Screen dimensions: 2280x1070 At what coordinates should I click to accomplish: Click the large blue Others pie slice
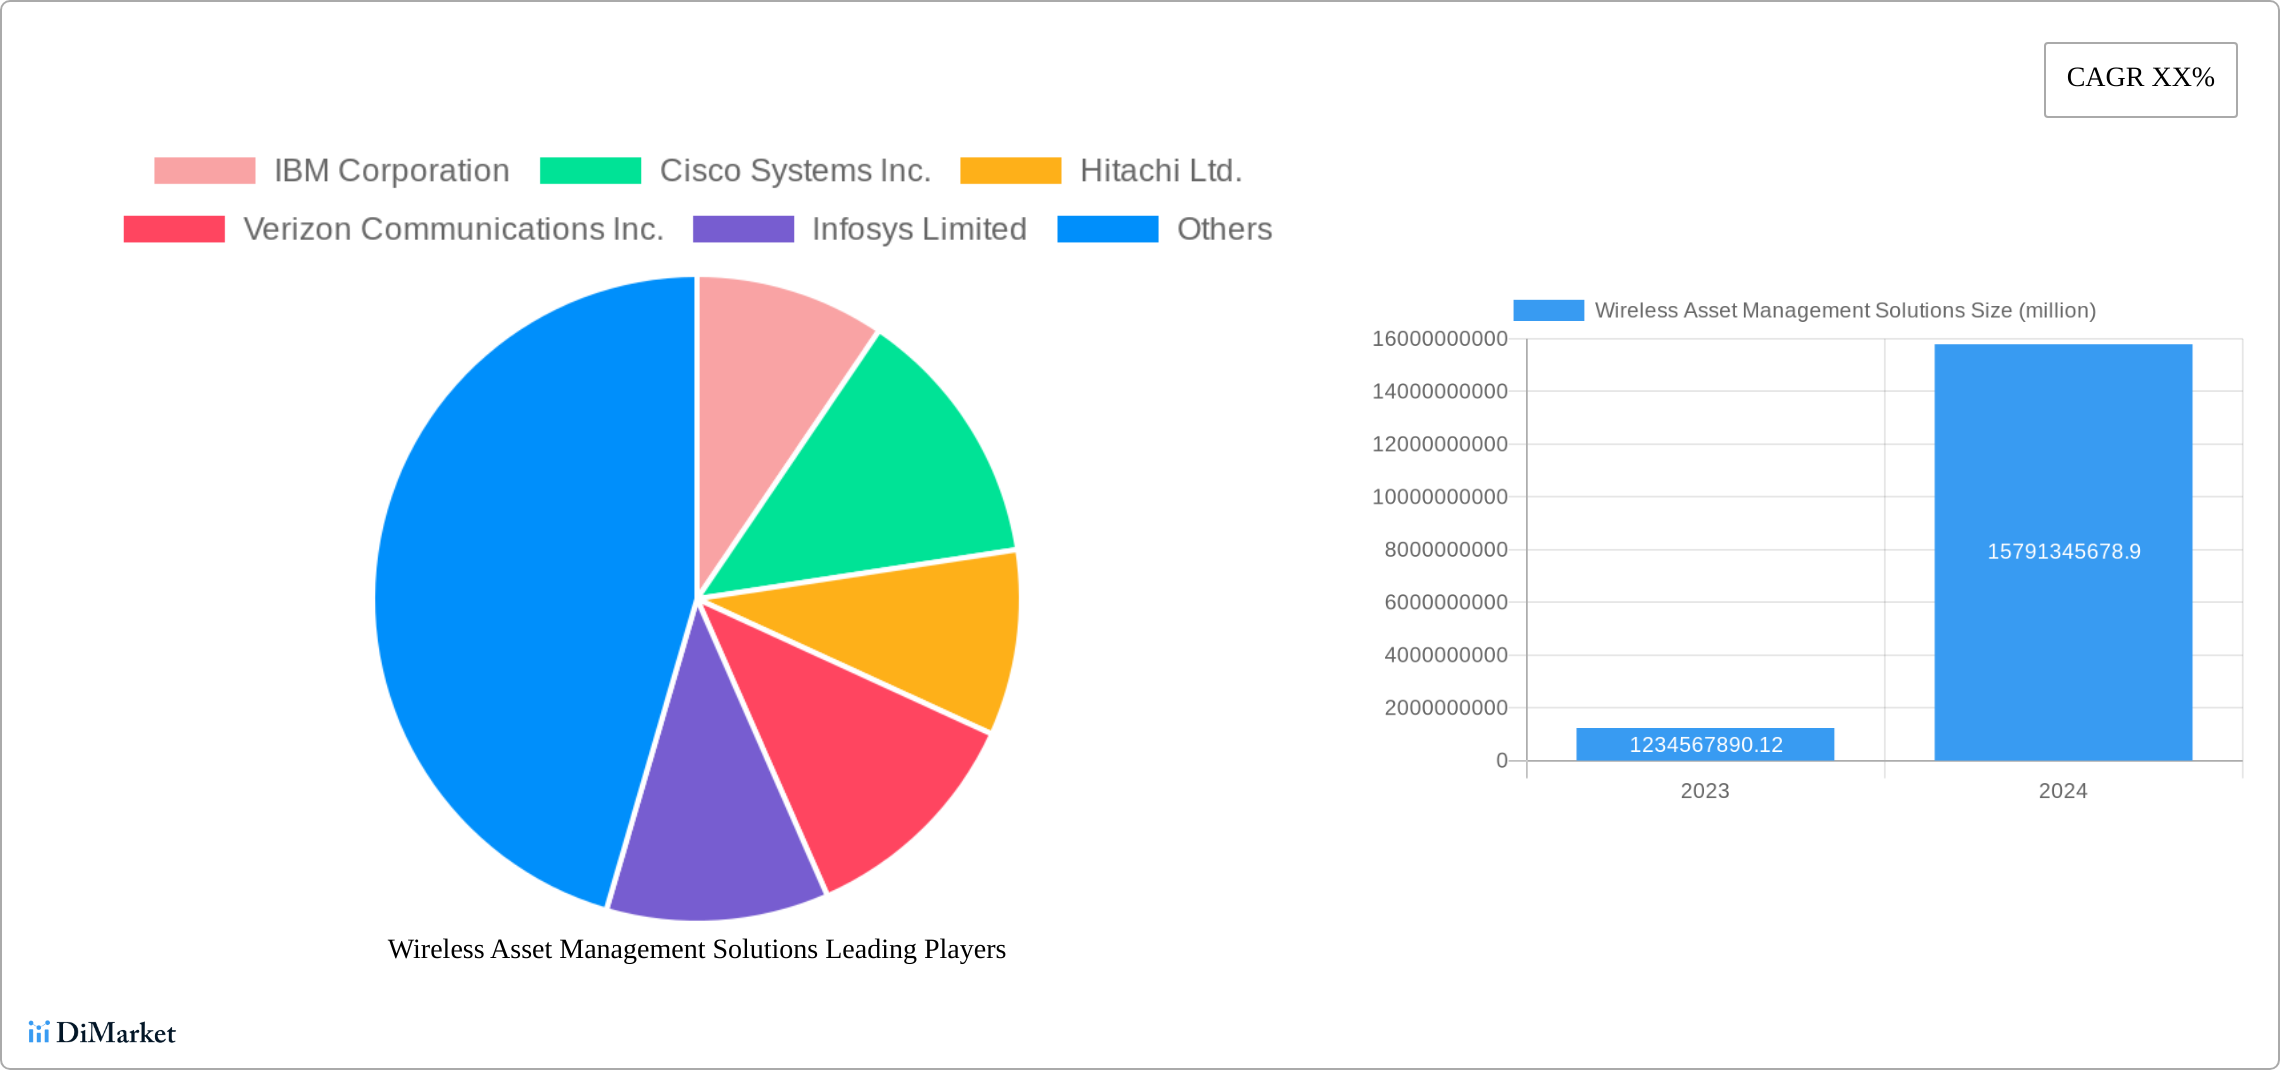tap(520, 600)
